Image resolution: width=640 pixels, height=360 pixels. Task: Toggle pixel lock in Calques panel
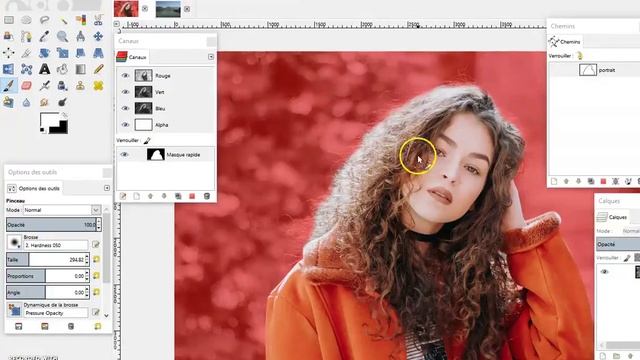(x=627, y=258)
